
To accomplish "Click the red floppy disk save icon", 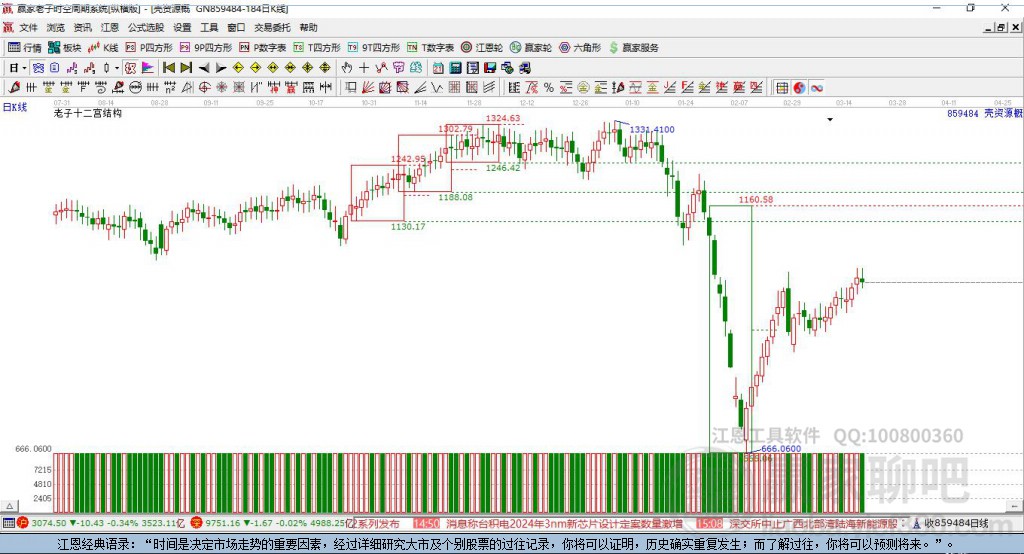I will pos(490,67).
